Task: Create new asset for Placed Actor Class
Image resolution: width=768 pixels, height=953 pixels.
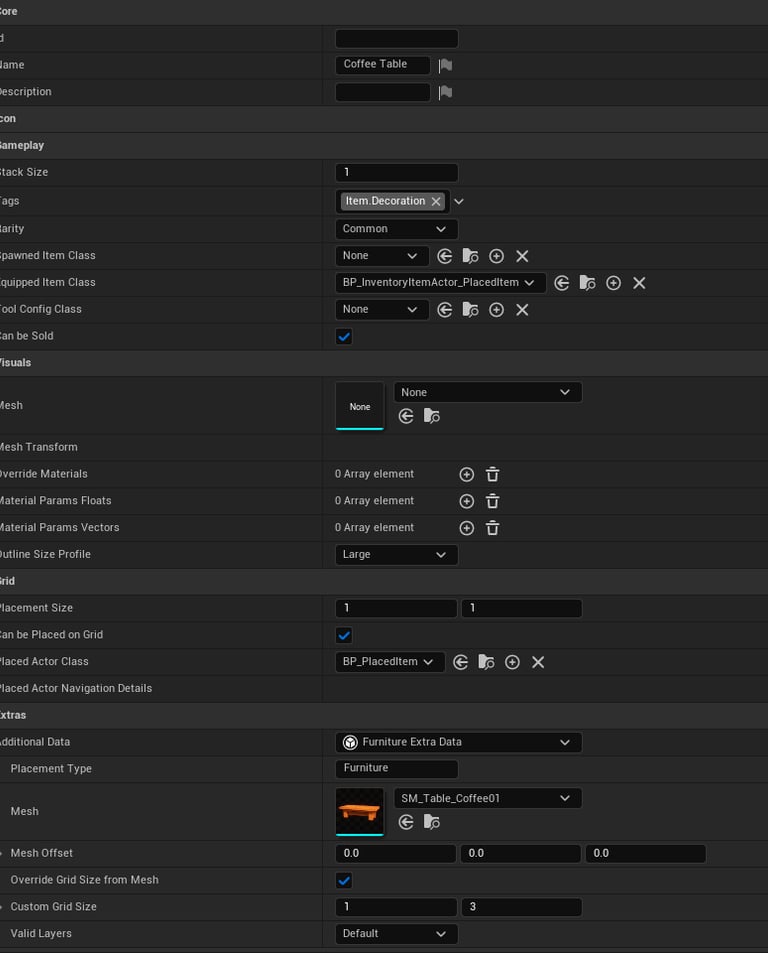Action: (512, 662)
